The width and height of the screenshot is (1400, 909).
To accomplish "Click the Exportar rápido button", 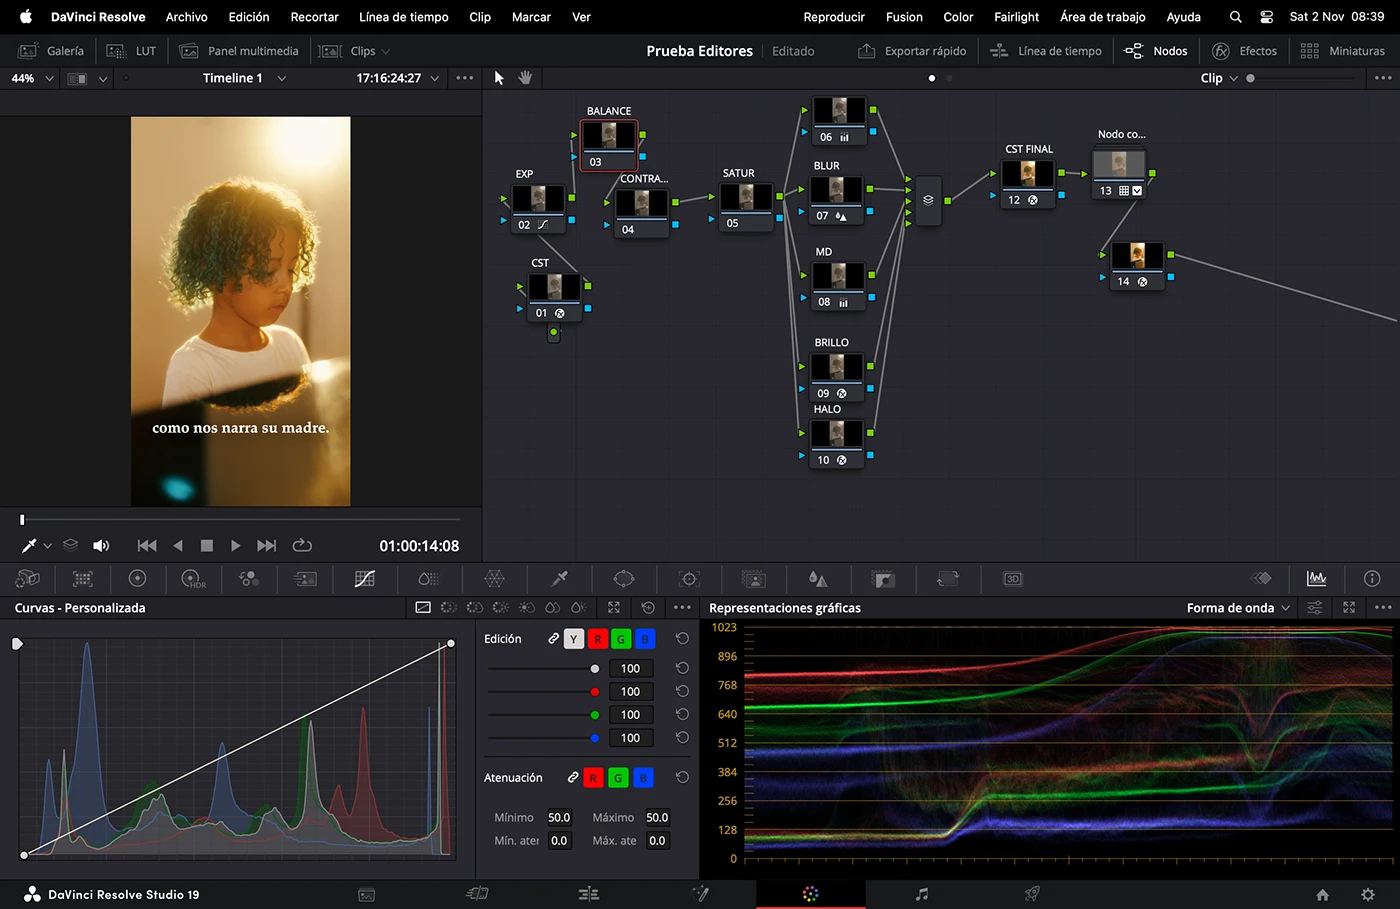I will [x=912, y=51].
